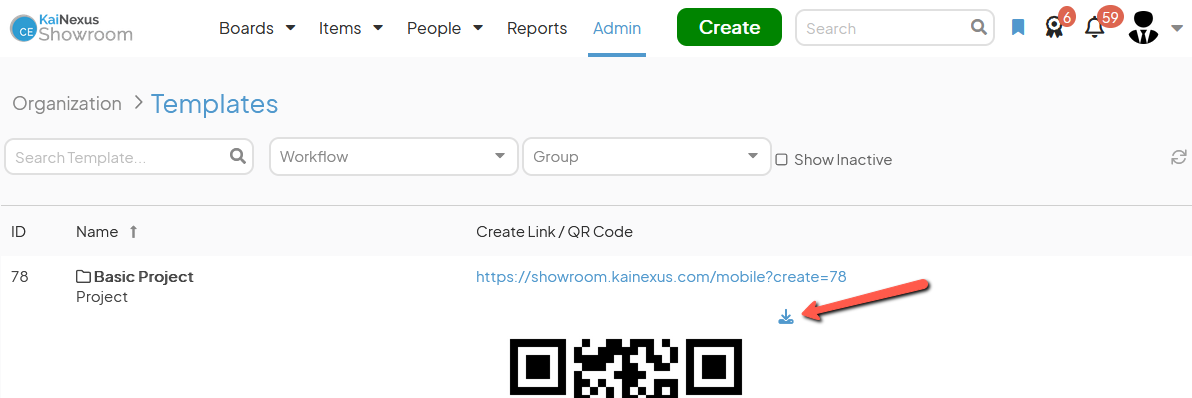Open the user profile avatar menu
This screenshot has width=1192, height=398.
coord(1143,27)
